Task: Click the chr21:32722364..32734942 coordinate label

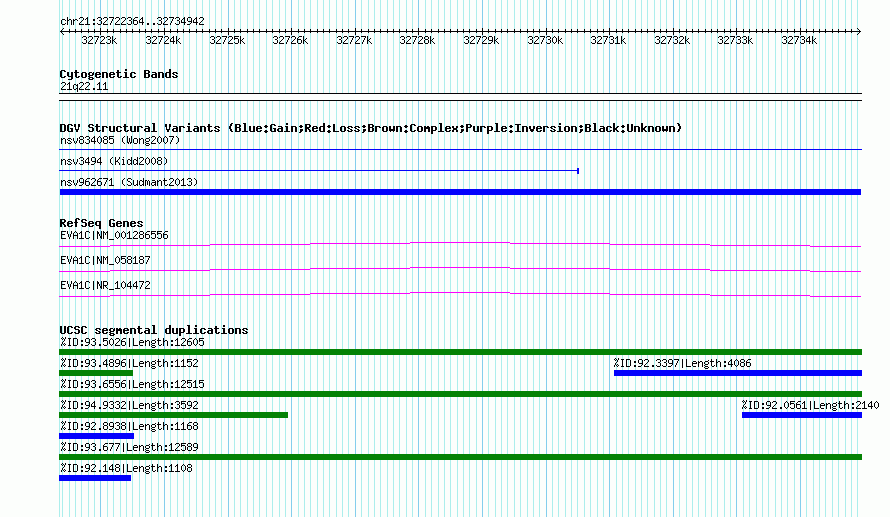Action: click(132, 21)
